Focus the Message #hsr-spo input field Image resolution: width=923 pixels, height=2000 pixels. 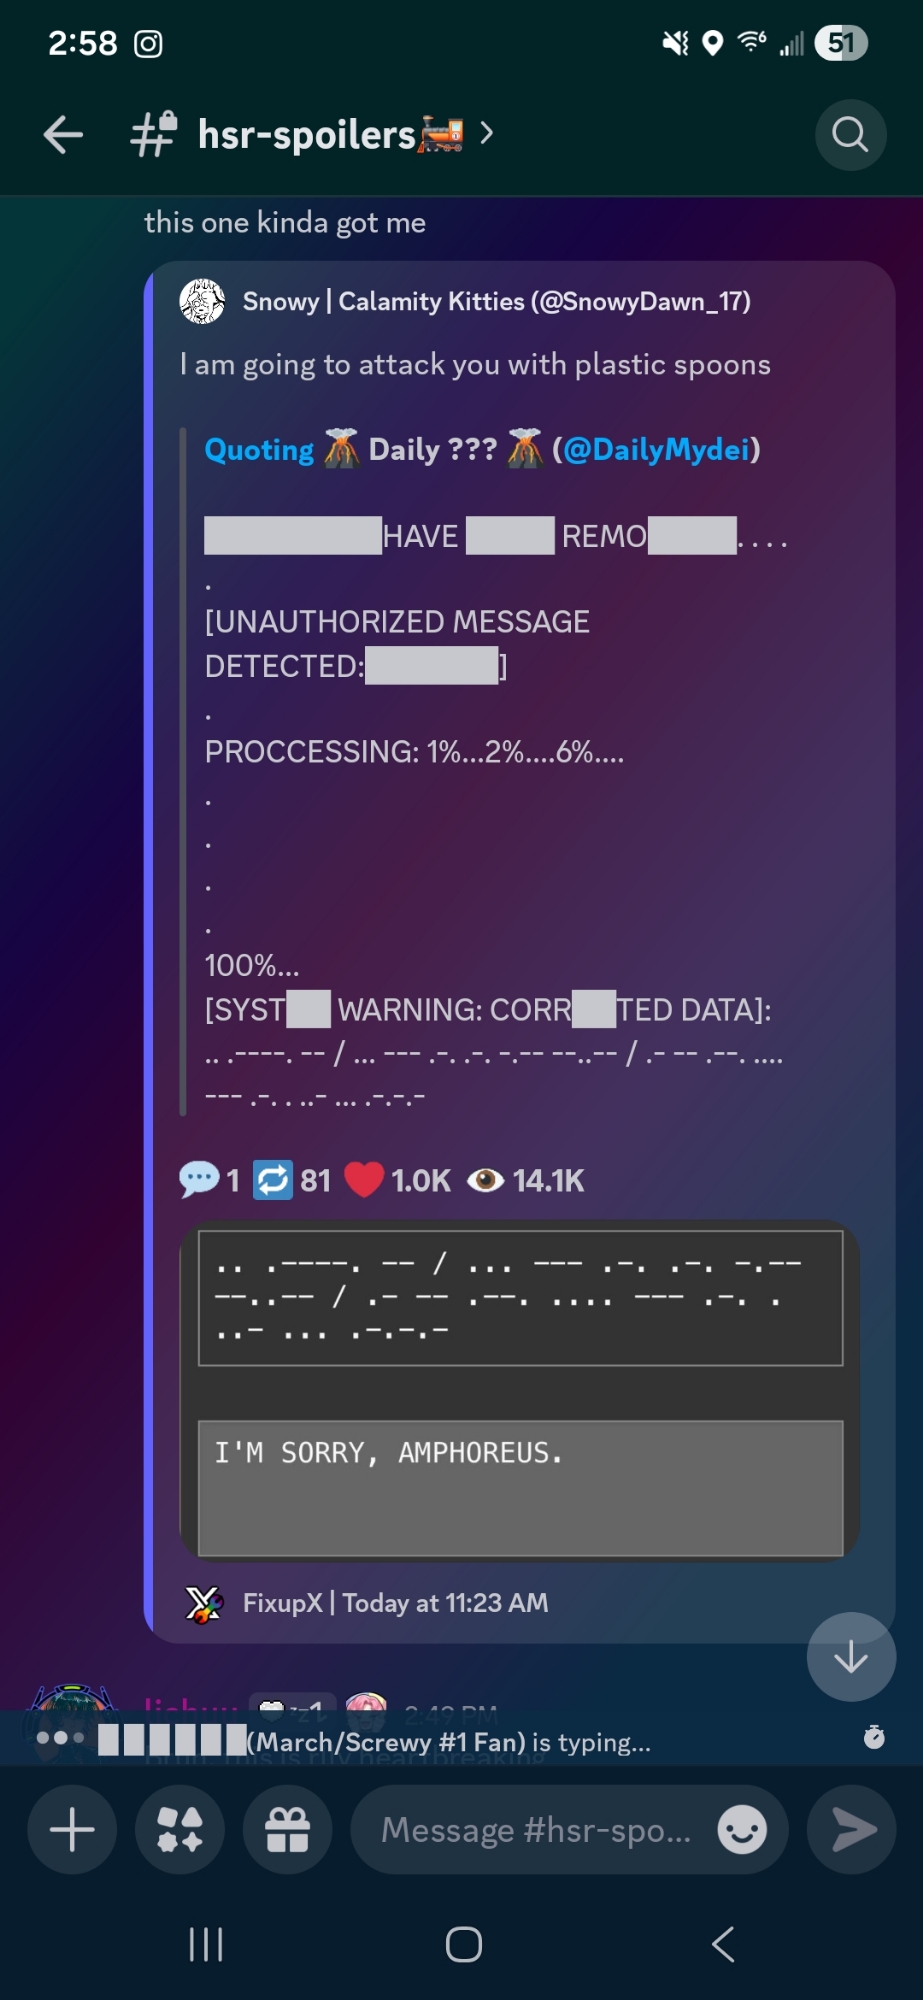pyautogui.click(x=536, y=1830)
